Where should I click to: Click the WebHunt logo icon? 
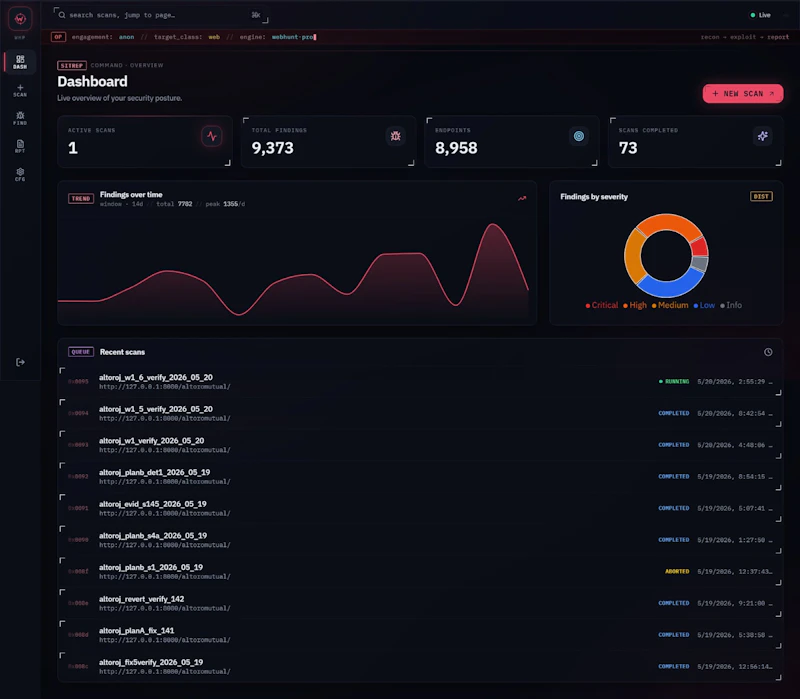(x=20, y=19)
